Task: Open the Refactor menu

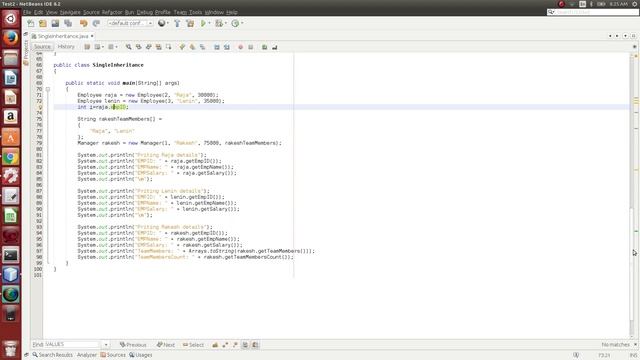Action: click(112, 12)
